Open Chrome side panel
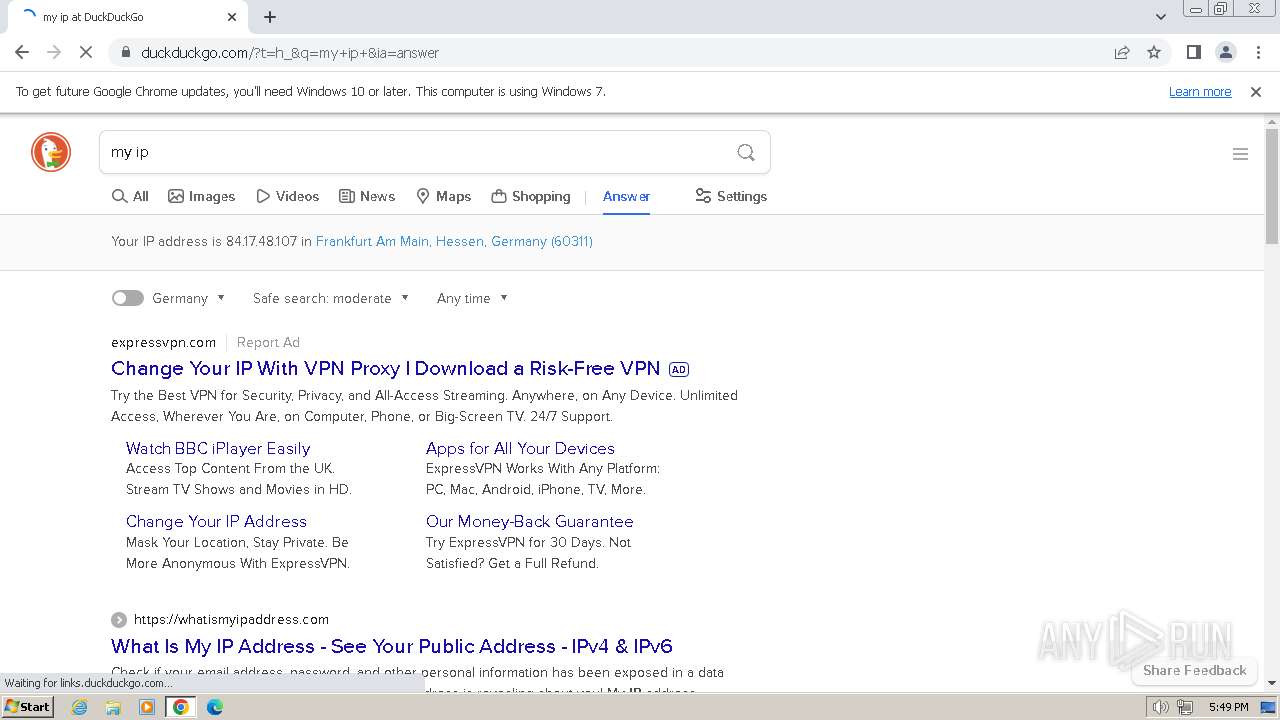 click(1193, 52)
